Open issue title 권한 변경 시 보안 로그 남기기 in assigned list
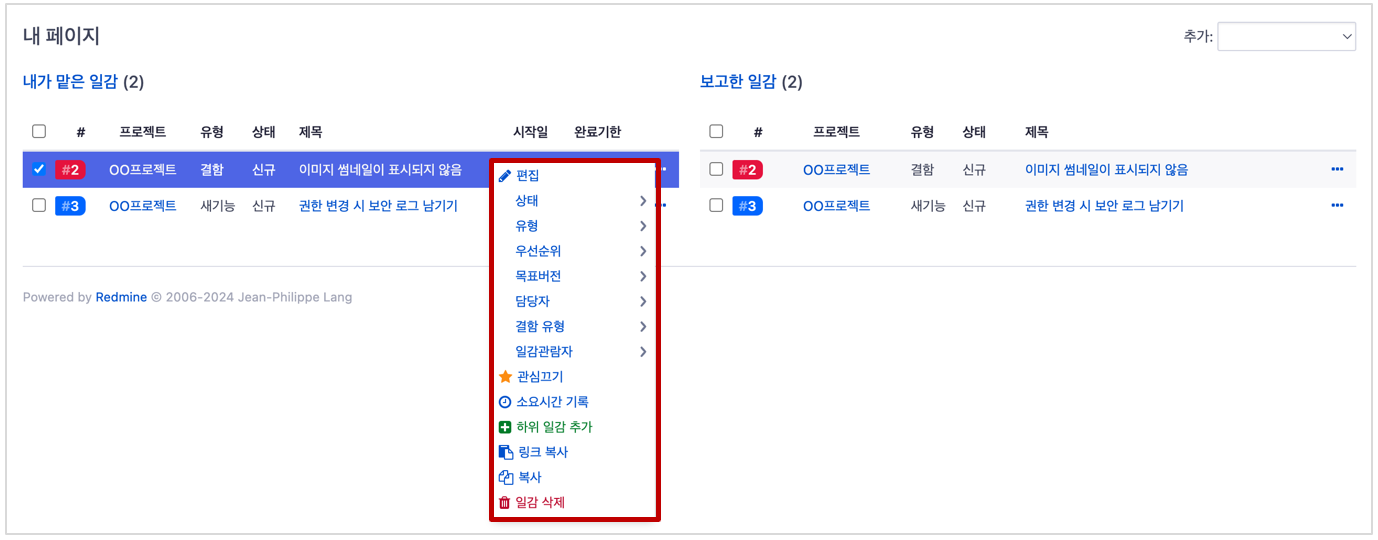The image size is (1378, 540). coord(378,206)
